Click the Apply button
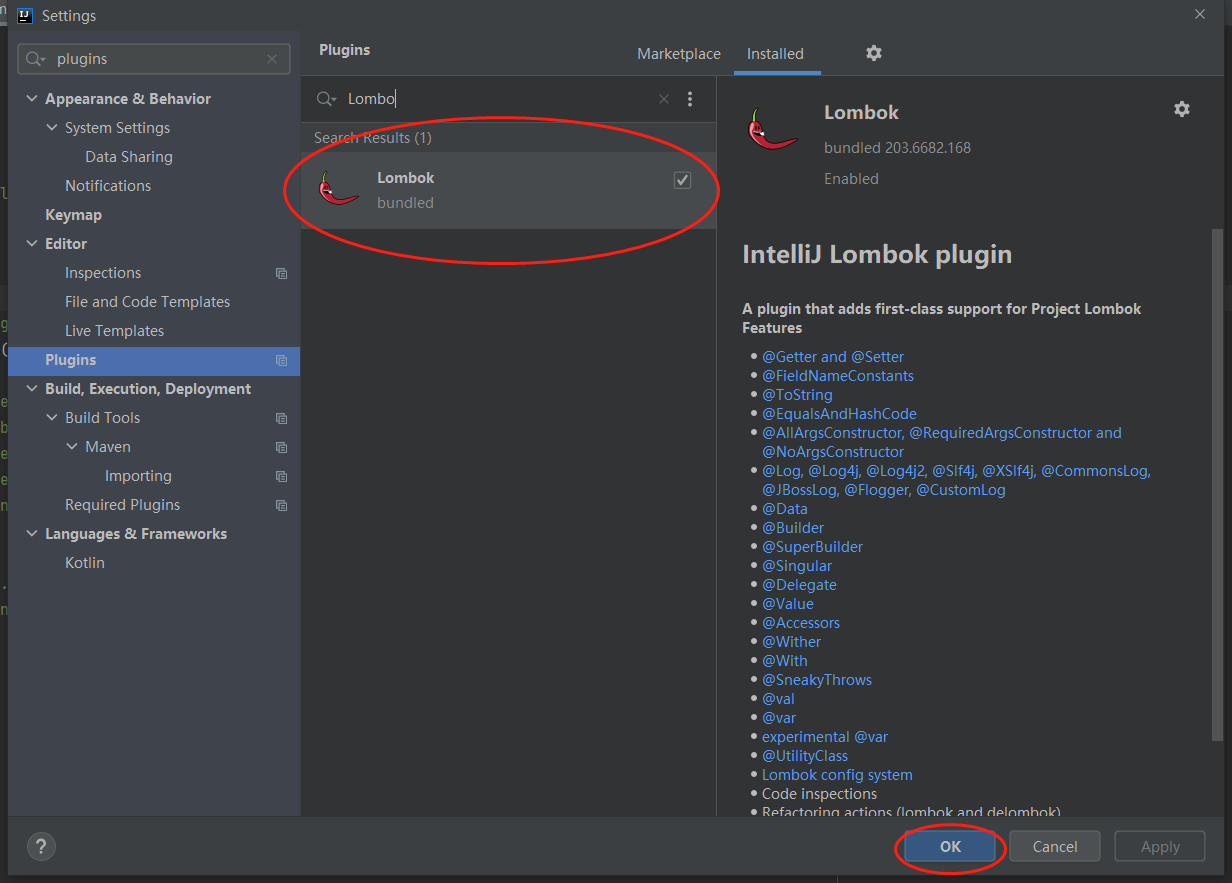This screenshot has height=883, width=1232. [1159, 846]
